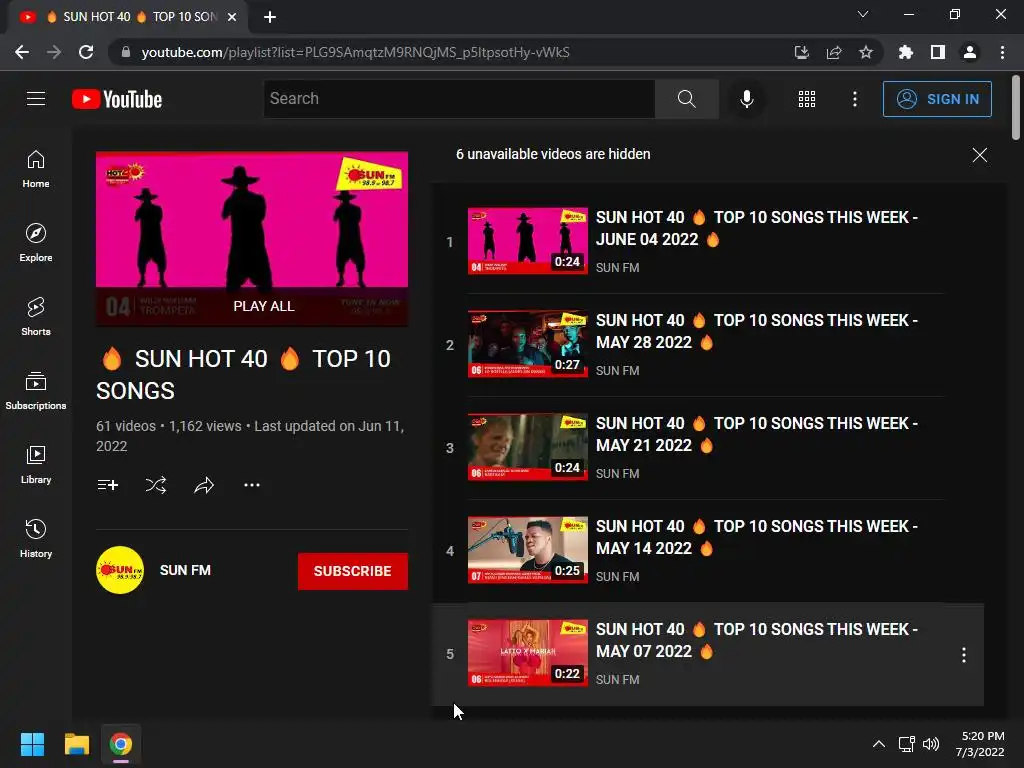
Task: Bookmark this page with the star icon
Action: click(x=865, y=52)
